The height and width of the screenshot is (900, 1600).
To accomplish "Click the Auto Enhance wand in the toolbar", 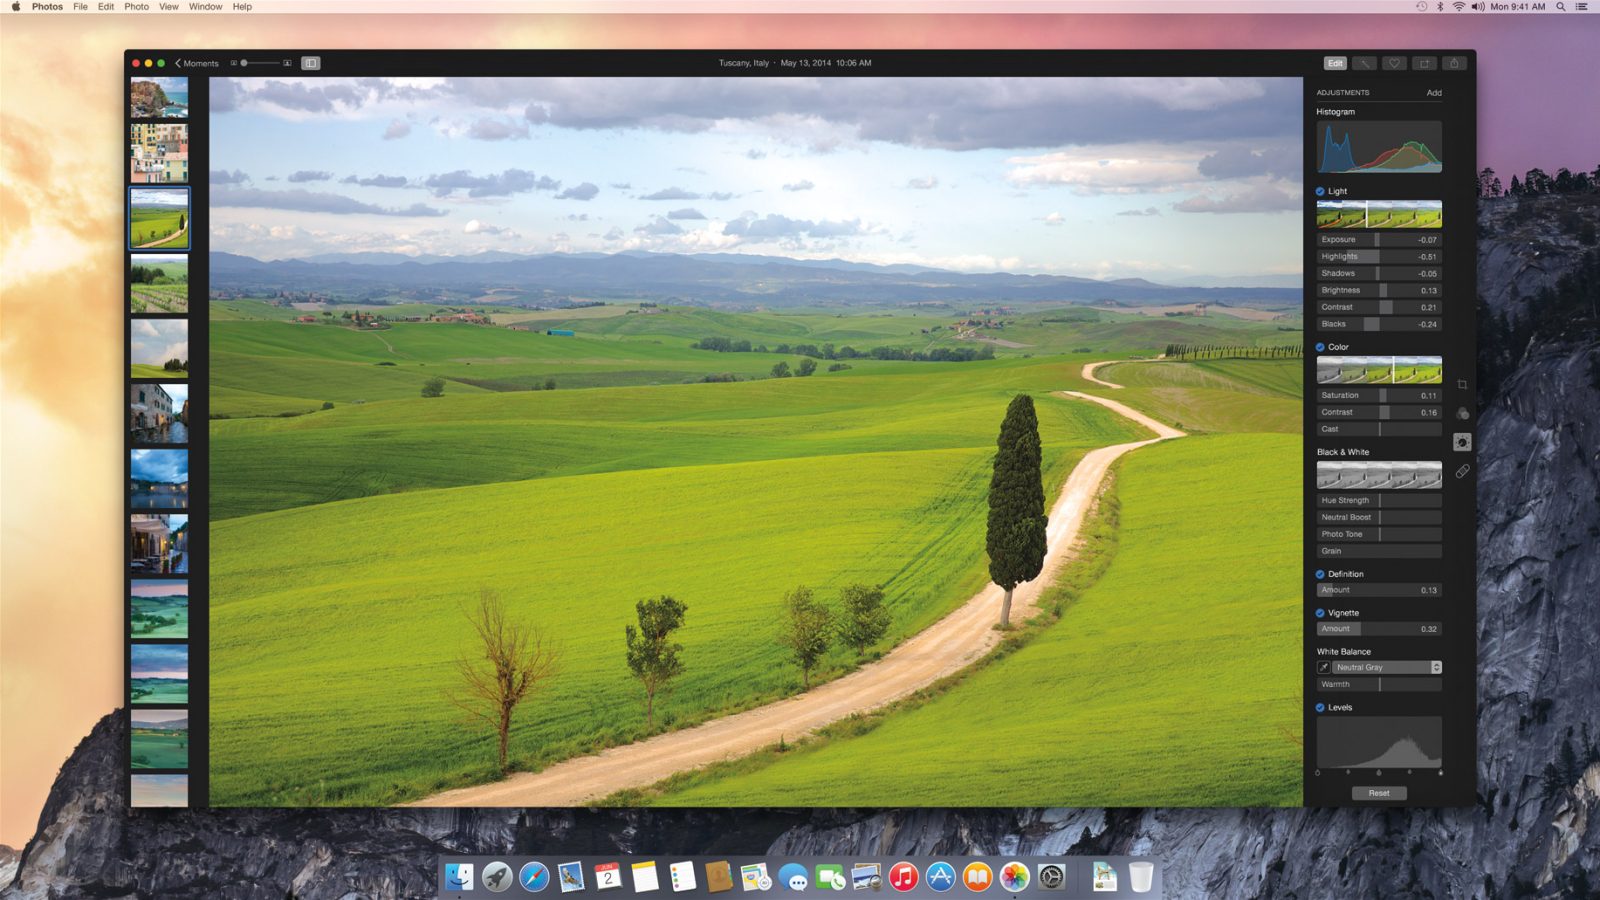I will (1365, 63).
